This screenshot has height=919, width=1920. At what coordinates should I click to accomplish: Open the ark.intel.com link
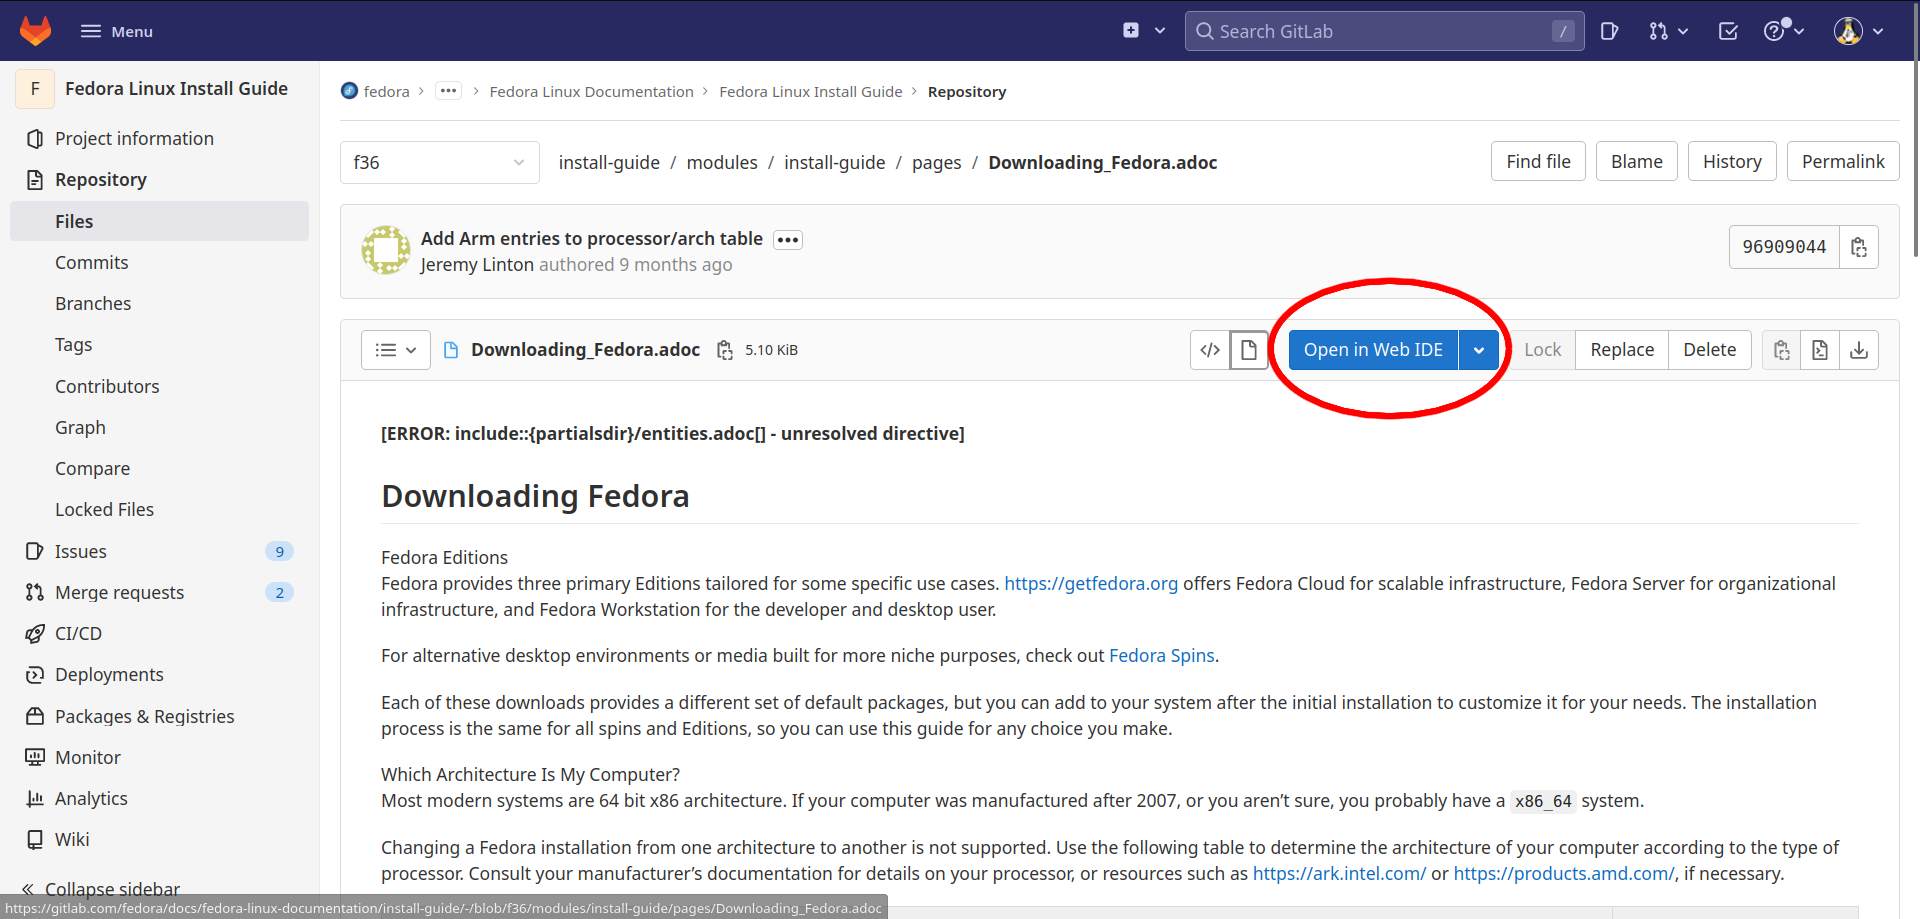click(1339, 874)
